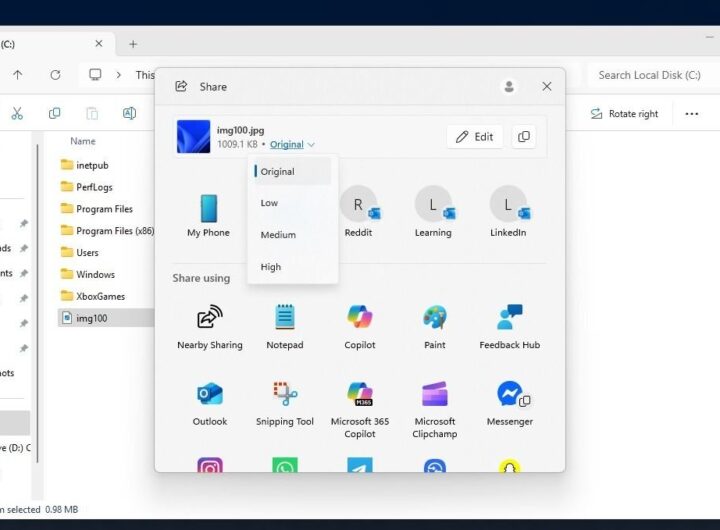Click Rotate right in Explorer toolbar
720x530 pixels.
624,114
